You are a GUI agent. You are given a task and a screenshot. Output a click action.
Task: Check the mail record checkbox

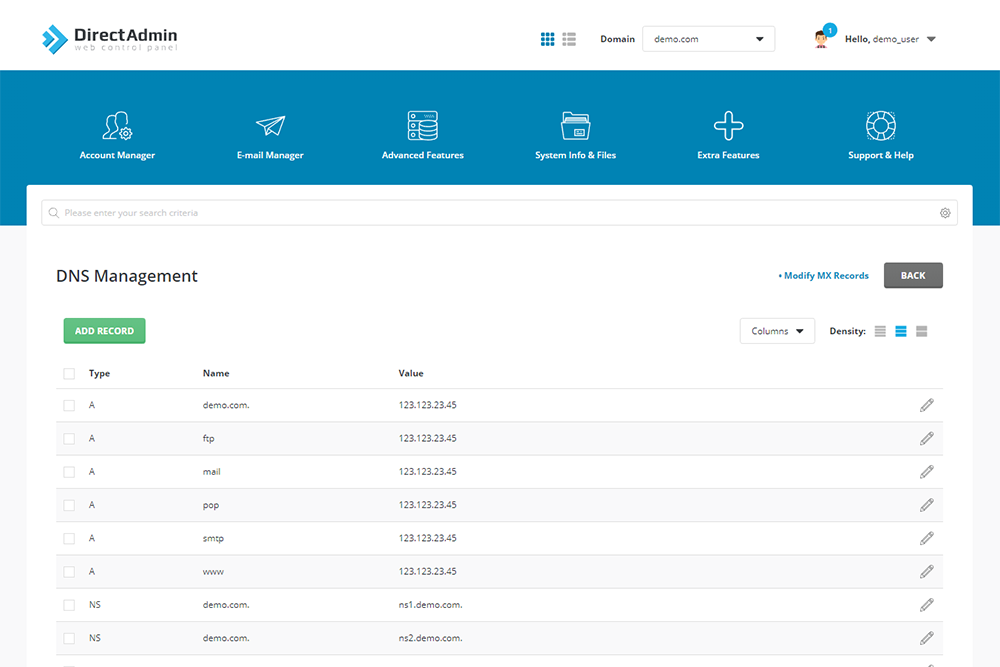coord(69,472)
